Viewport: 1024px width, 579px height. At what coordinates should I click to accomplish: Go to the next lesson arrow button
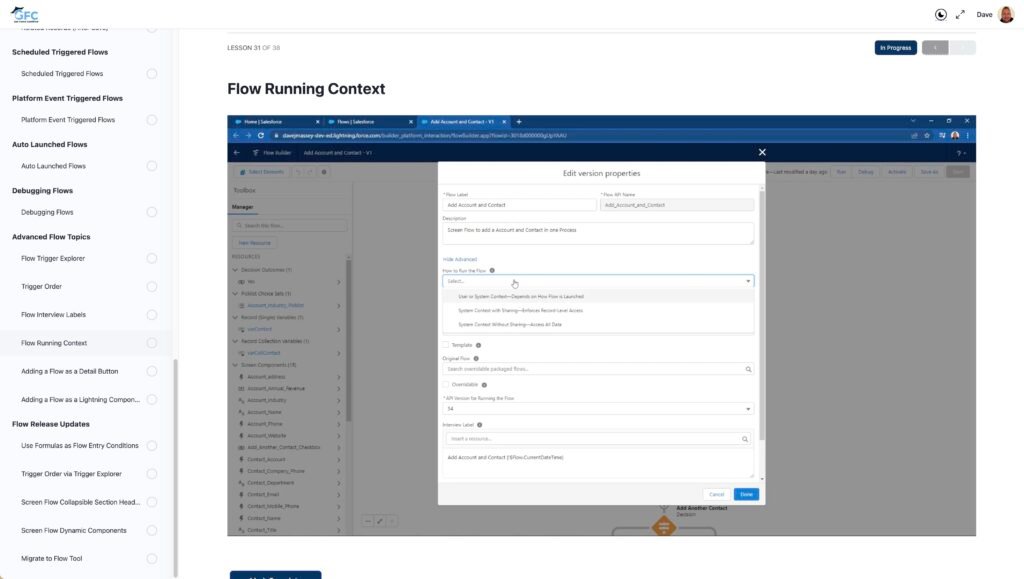[963, 48]
